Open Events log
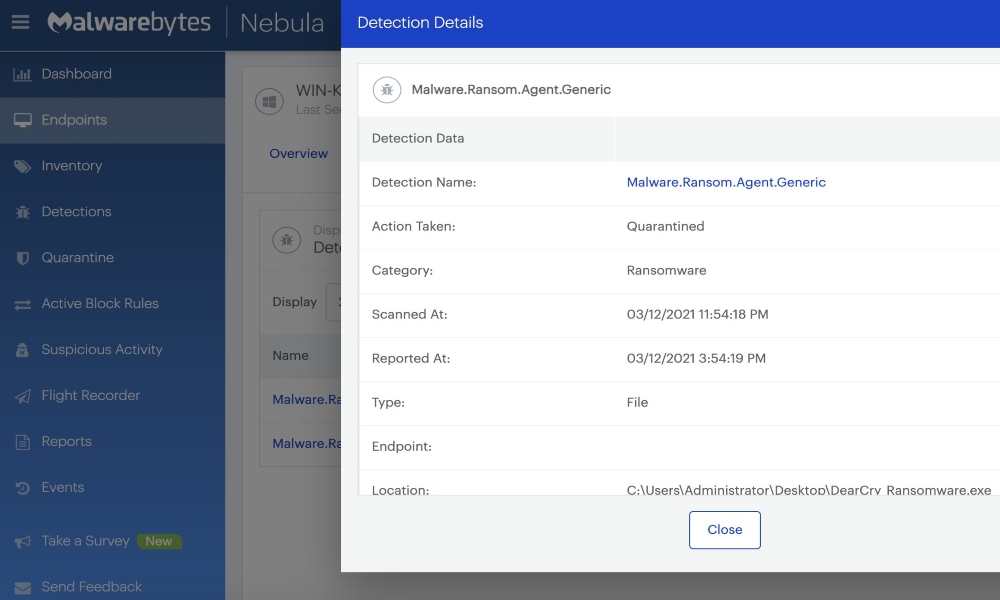This screenshot has width=1000, height=600. click(x=62, y=487)
